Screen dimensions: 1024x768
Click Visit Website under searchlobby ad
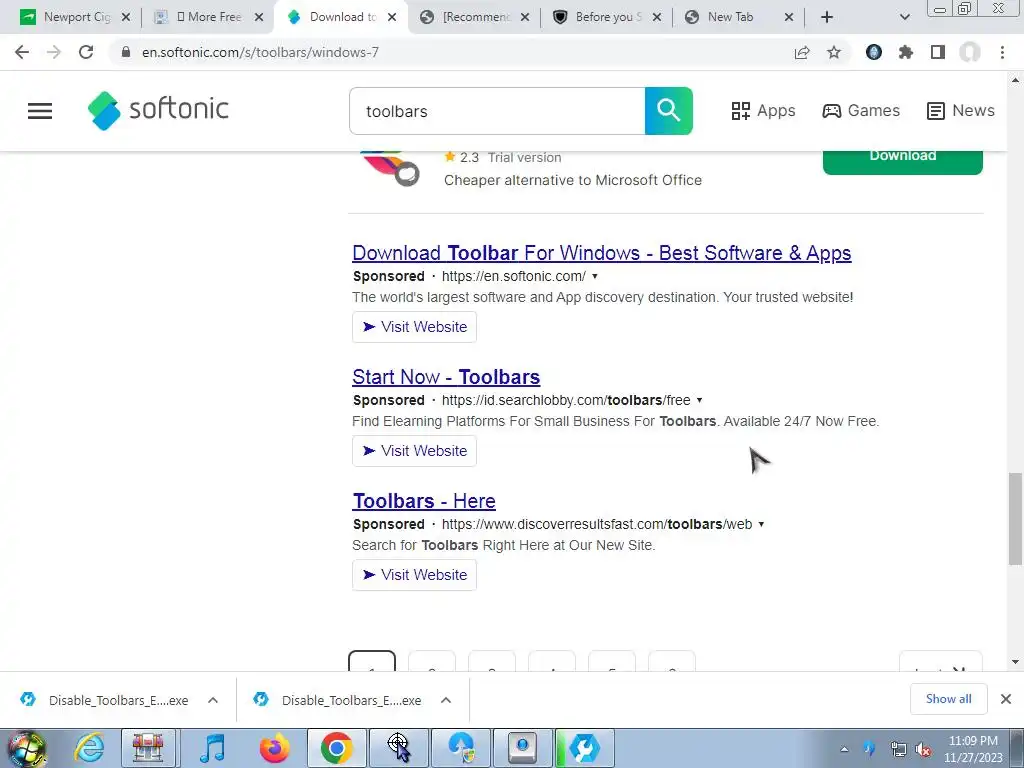click(414, 451)
